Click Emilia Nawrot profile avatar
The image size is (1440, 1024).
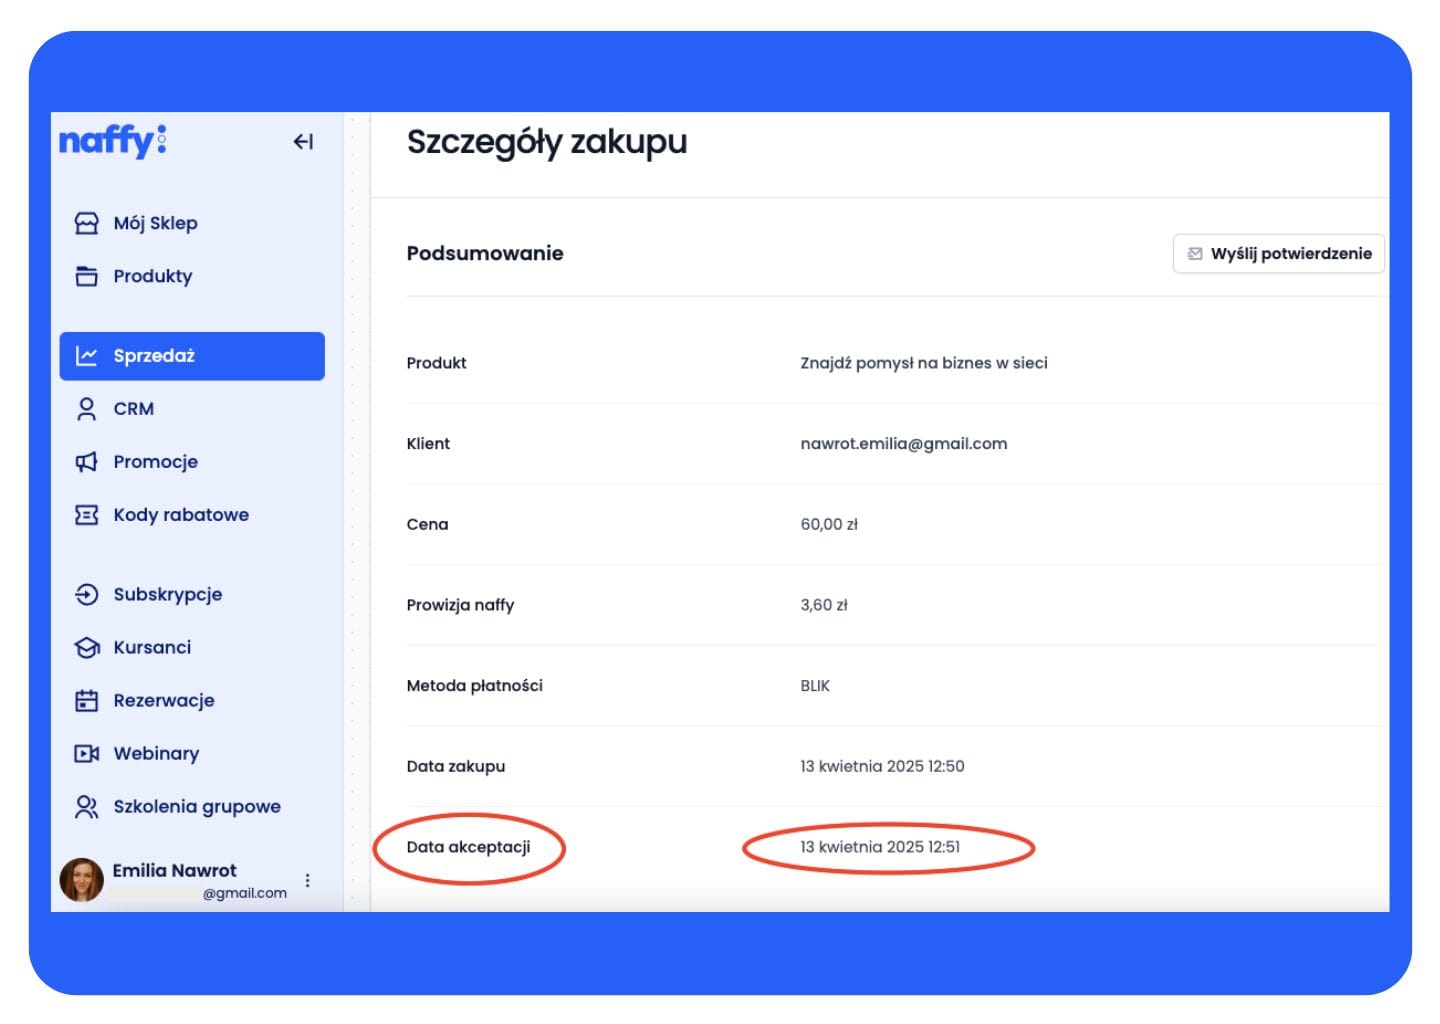[x=82, y=880]
